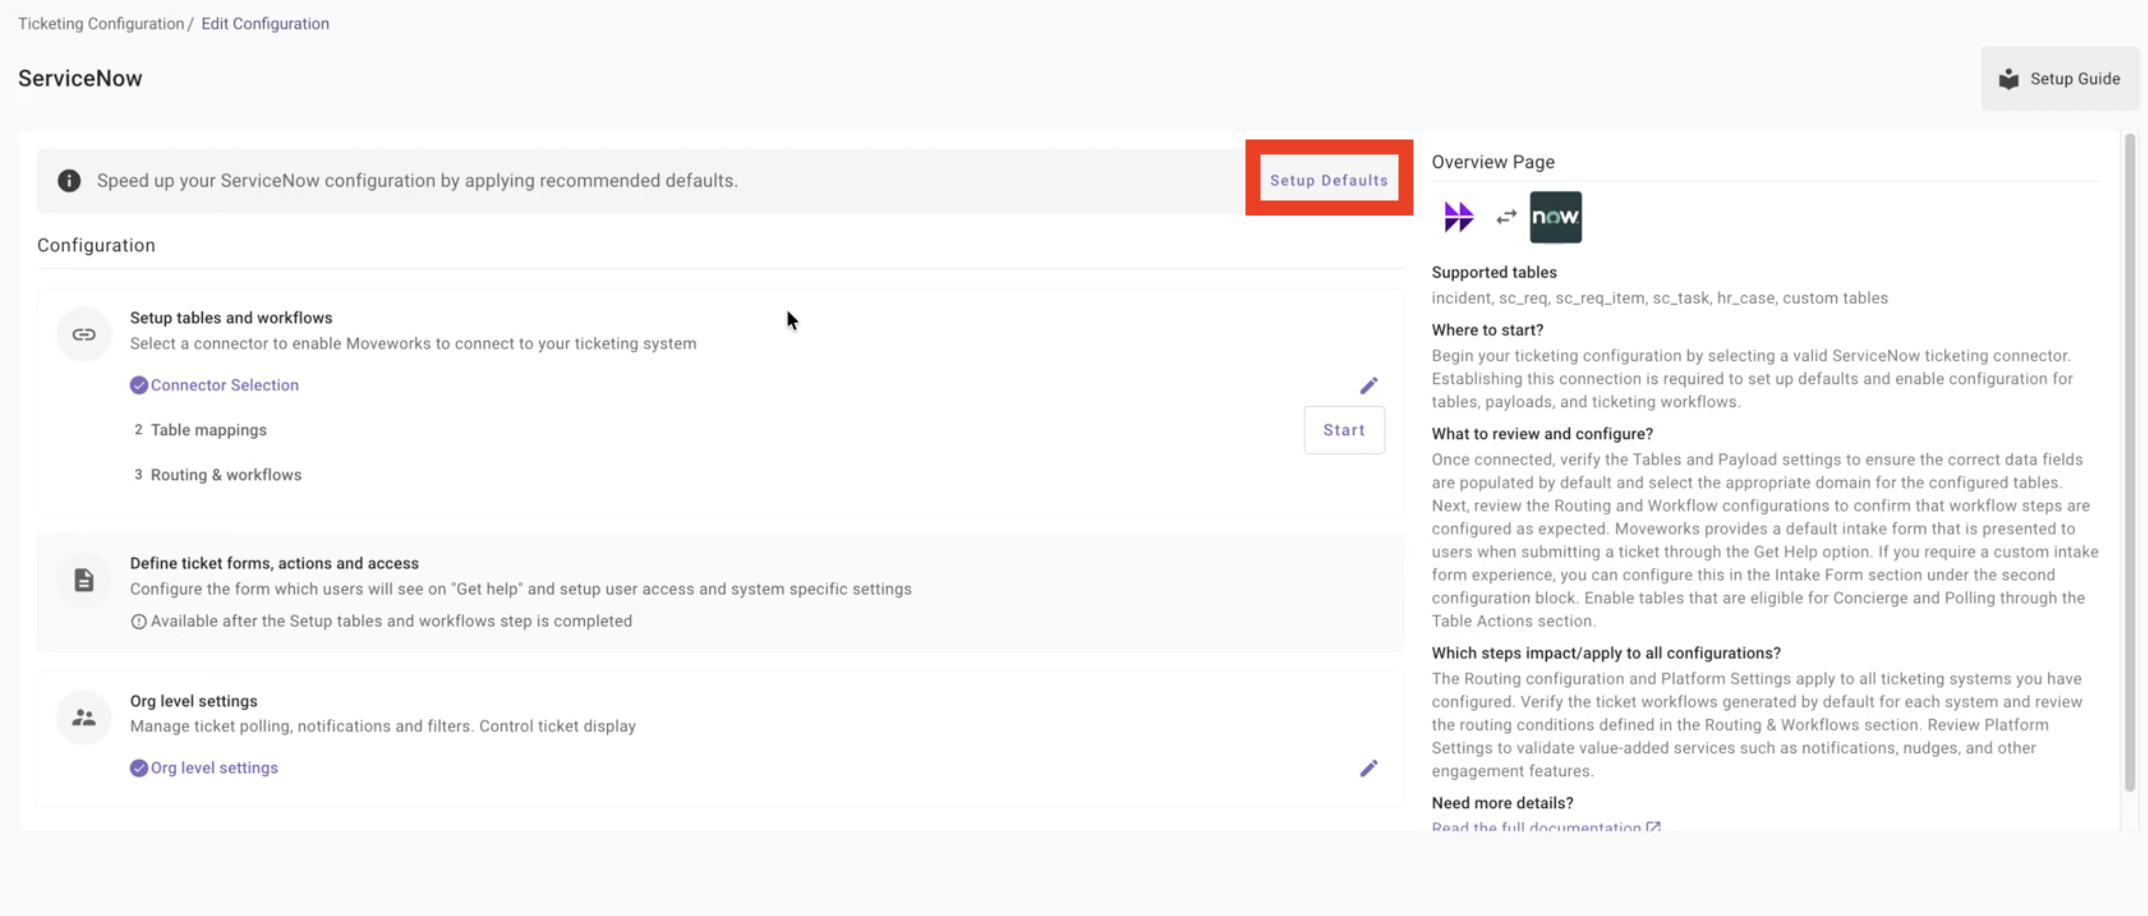Click the people icon for Org settings
This screenshot has height=916, width=2148.
(84, 718)
